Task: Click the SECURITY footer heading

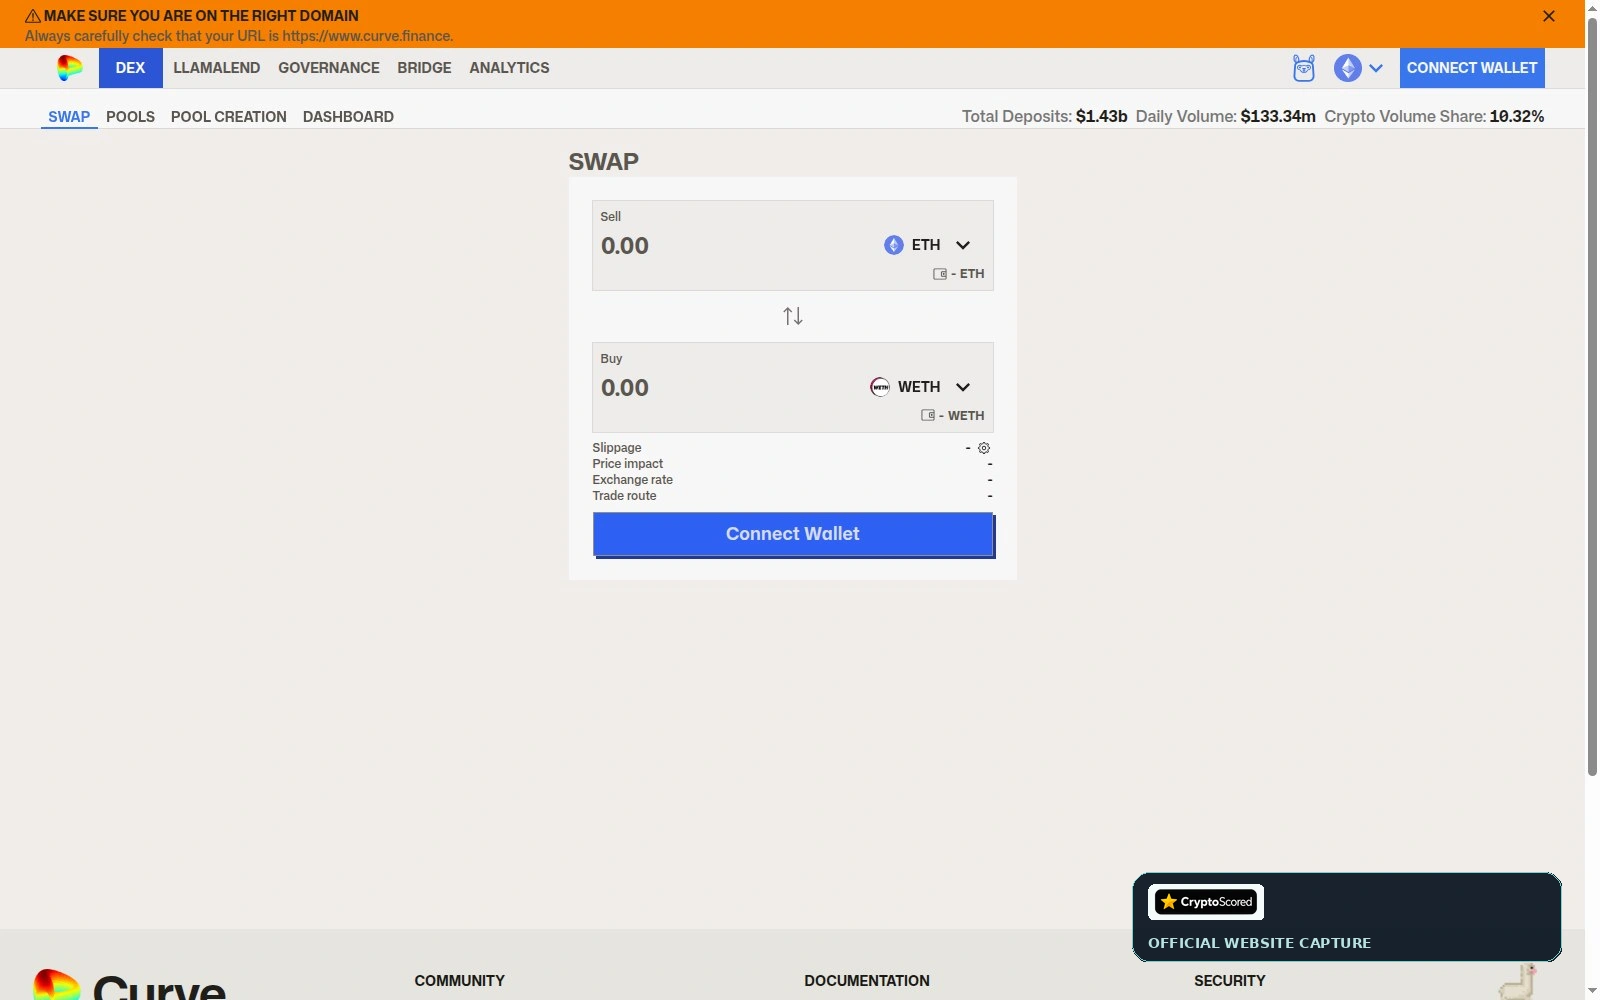Action: coord(1229,981)
